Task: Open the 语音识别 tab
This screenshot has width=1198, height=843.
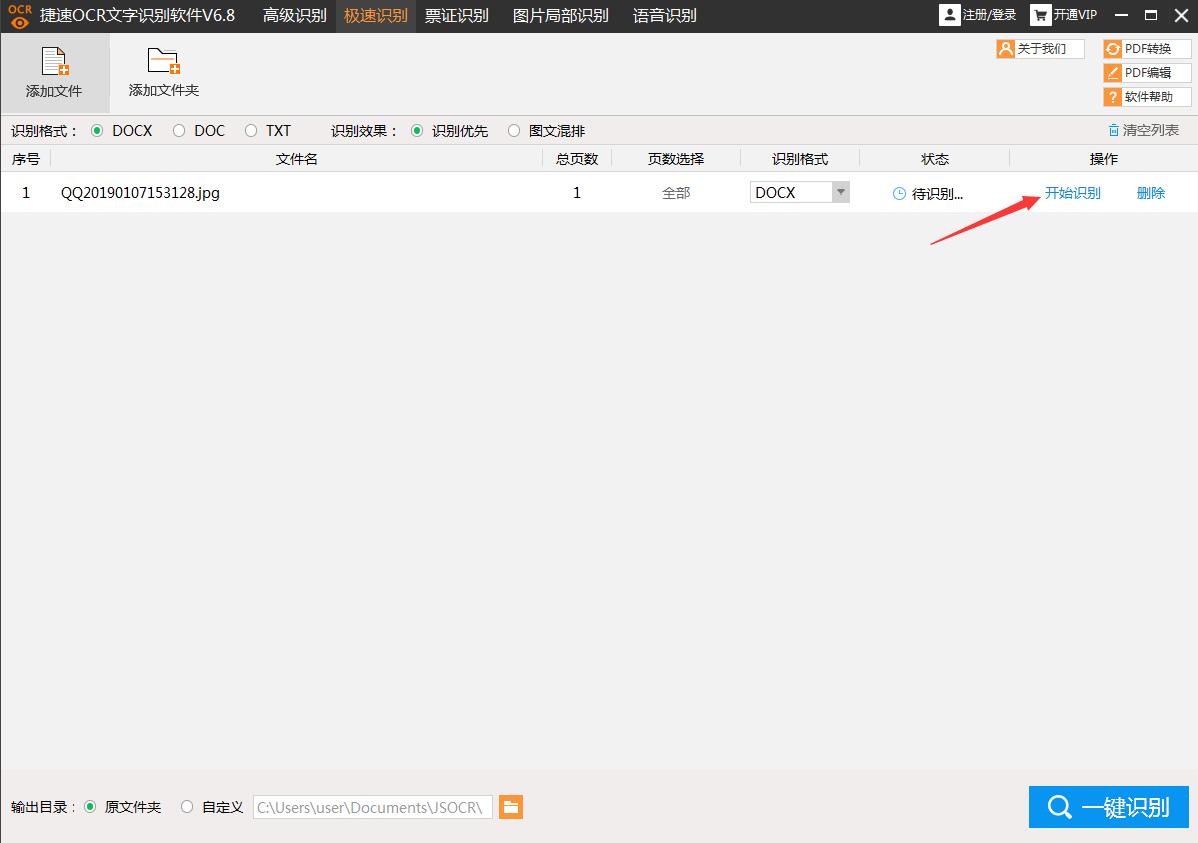Action: (x=663, y=15)
